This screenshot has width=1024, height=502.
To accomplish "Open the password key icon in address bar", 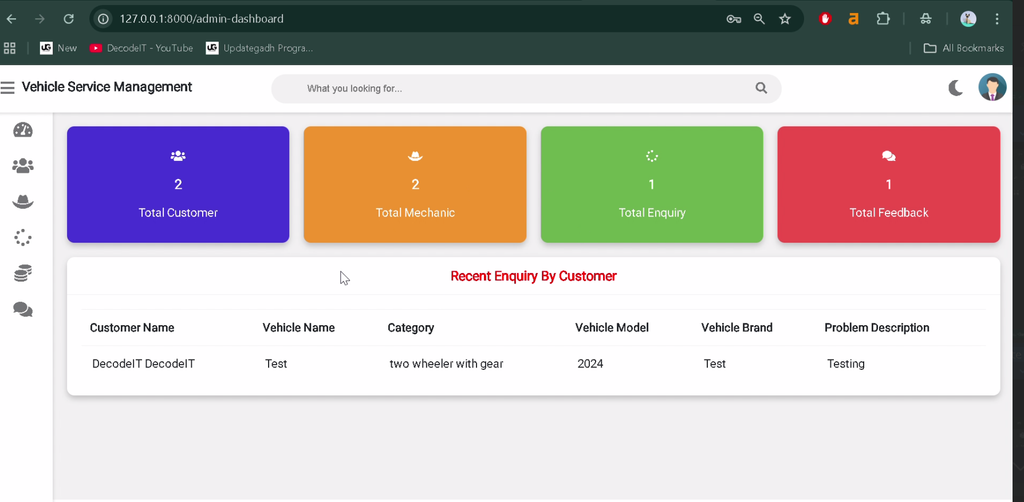I will [733, 19].
